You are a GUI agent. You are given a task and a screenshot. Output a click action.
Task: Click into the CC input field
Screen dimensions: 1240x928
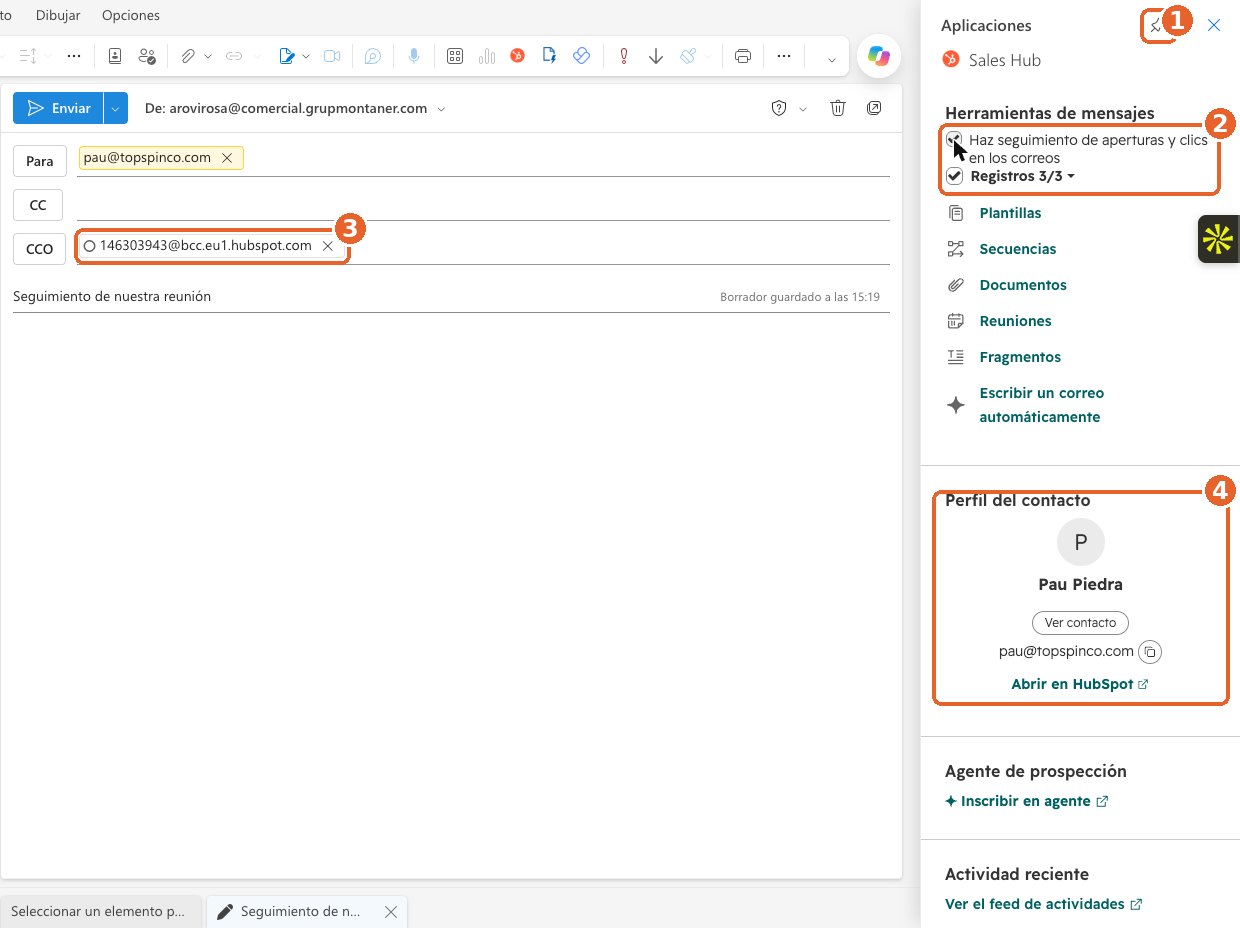tap(484, 205)
